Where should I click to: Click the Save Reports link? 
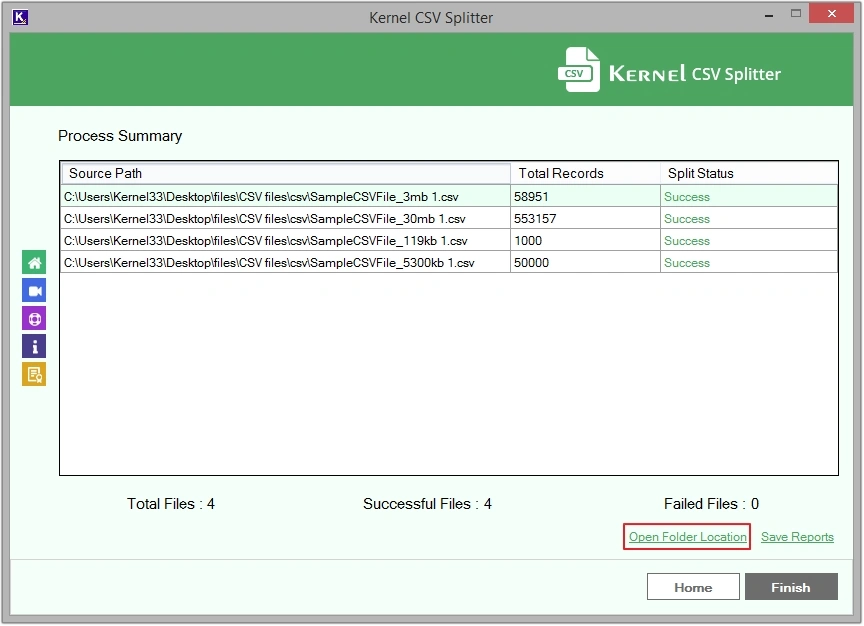[797, 537]
